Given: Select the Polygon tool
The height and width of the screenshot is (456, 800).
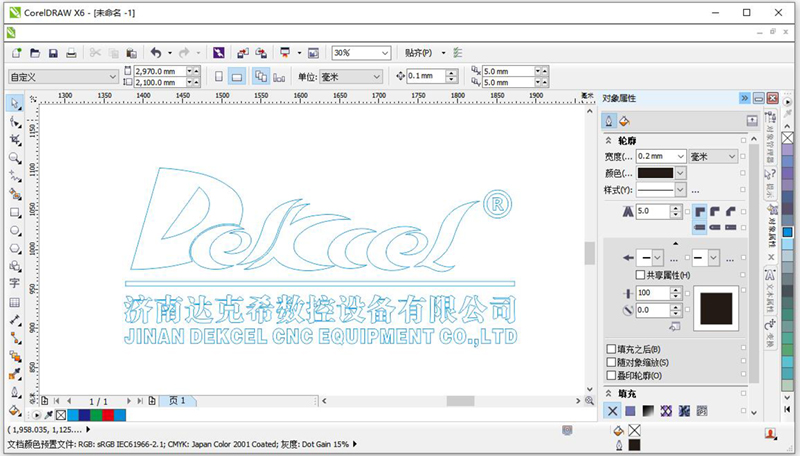Looking at the screenshot, I should (x=15, y=249).
